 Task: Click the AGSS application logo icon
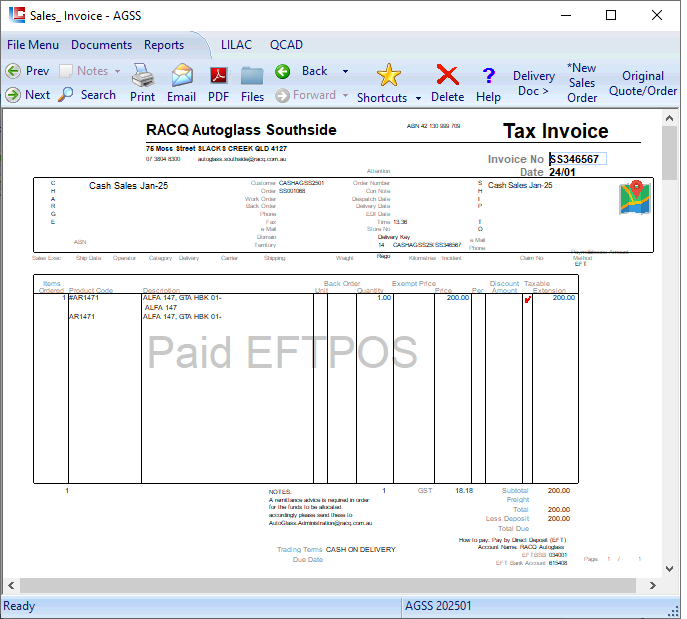click(x=17, y=15)
